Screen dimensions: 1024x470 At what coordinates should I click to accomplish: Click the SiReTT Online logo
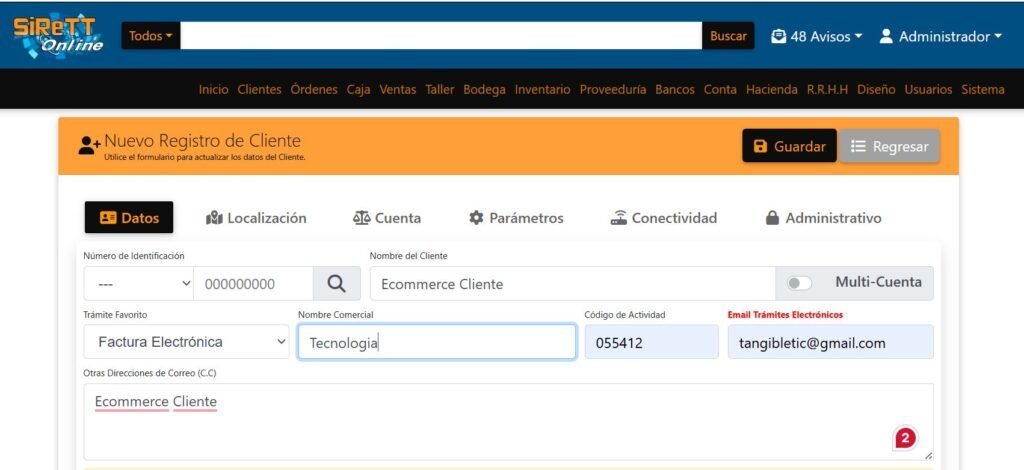(x=58, y=36)
